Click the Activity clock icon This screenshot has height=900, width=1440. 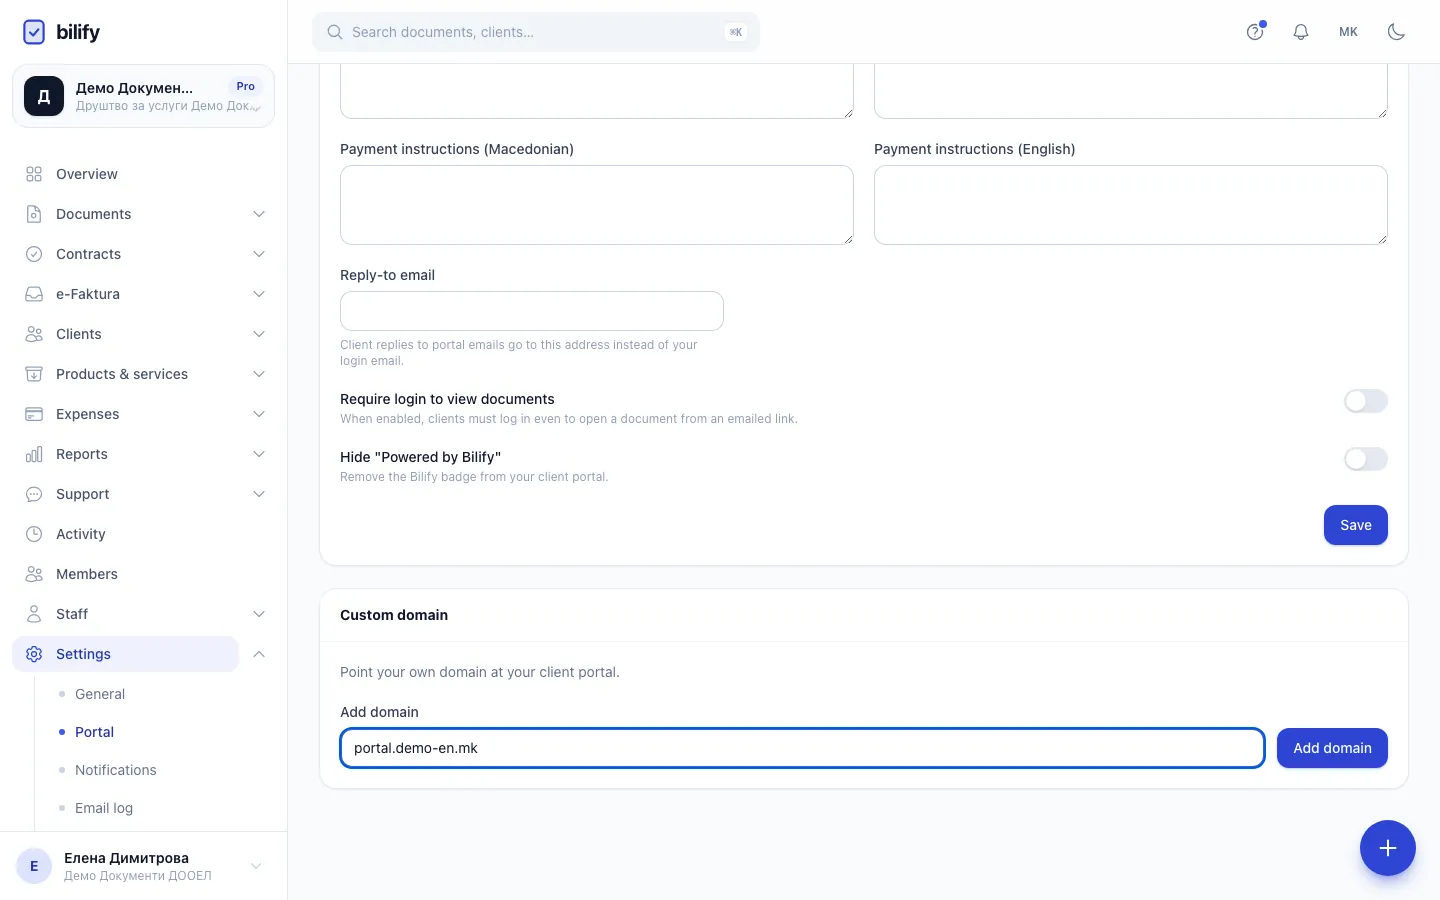point(34,534)
